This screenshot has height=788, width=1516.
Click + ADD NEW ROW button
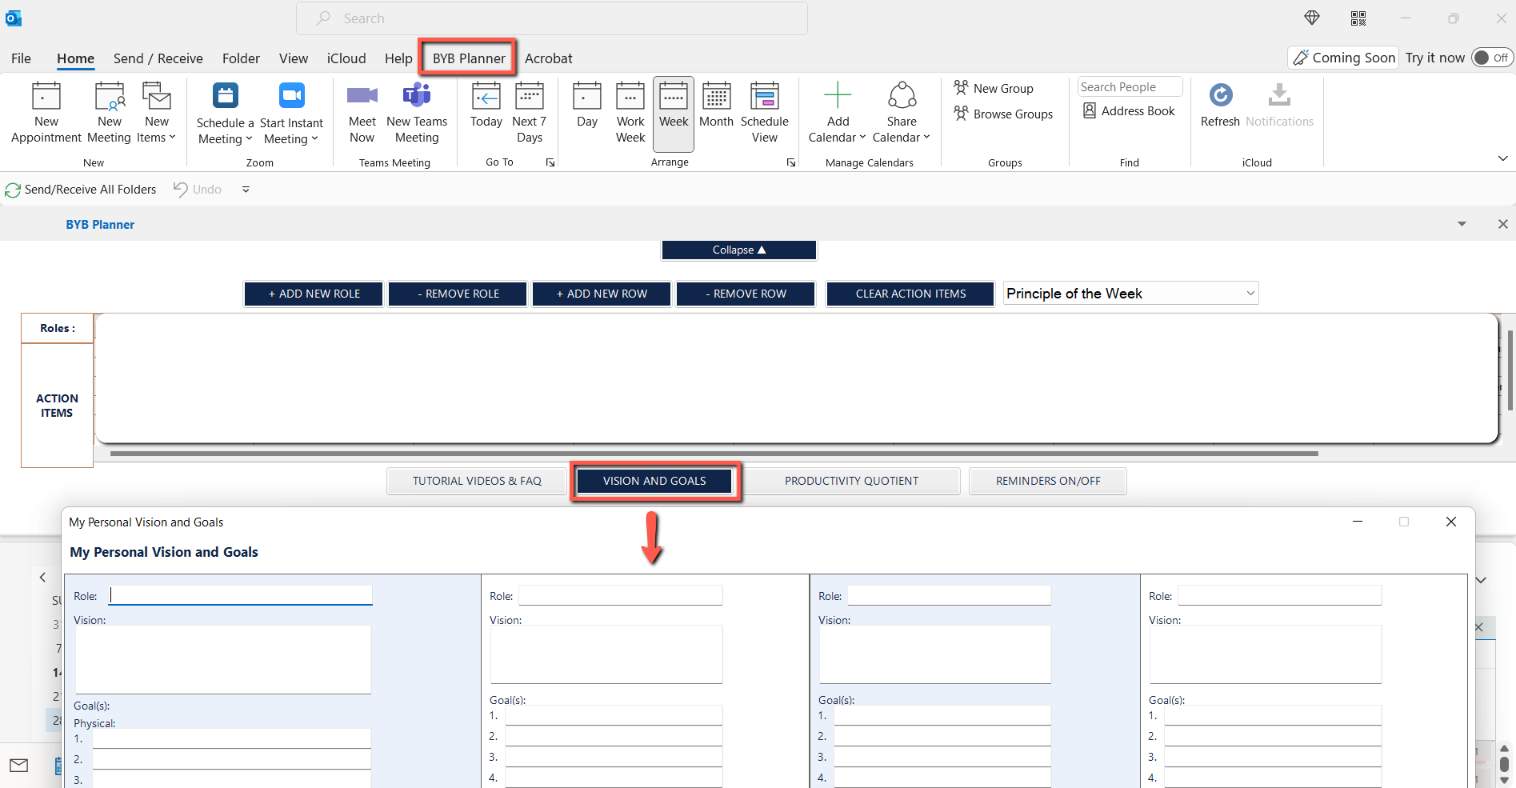click(x=602, y=294)
